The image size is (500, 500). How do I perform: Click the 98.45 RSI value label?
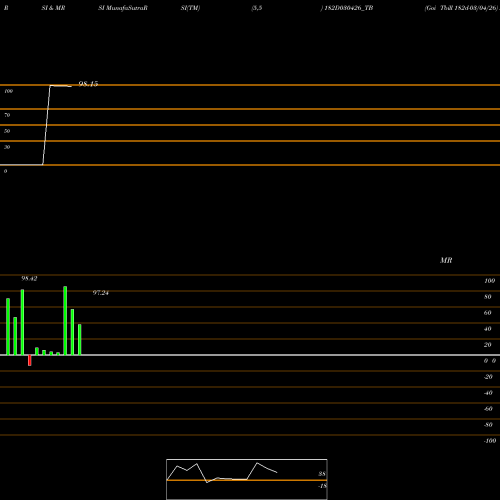[x=88, y=84]
